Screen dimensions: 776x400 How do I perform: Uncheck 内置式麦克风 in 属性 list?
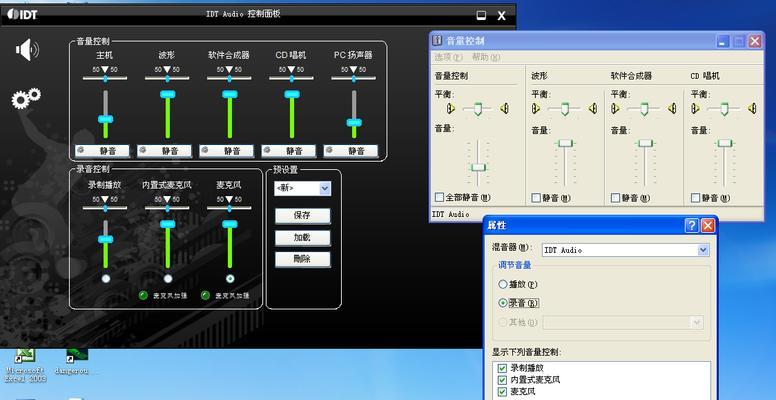[x=502, y=380]
